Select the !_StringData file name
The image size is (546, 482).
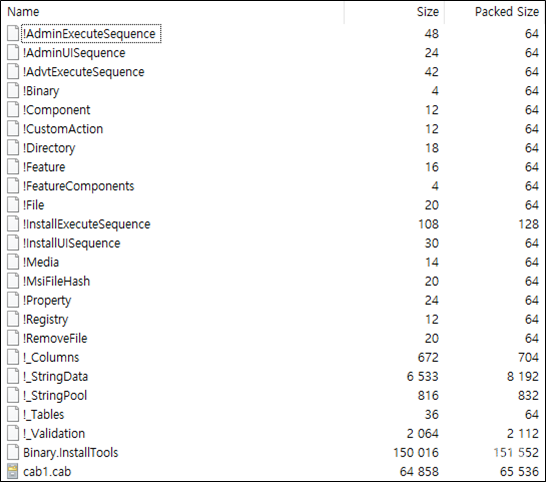55,376
